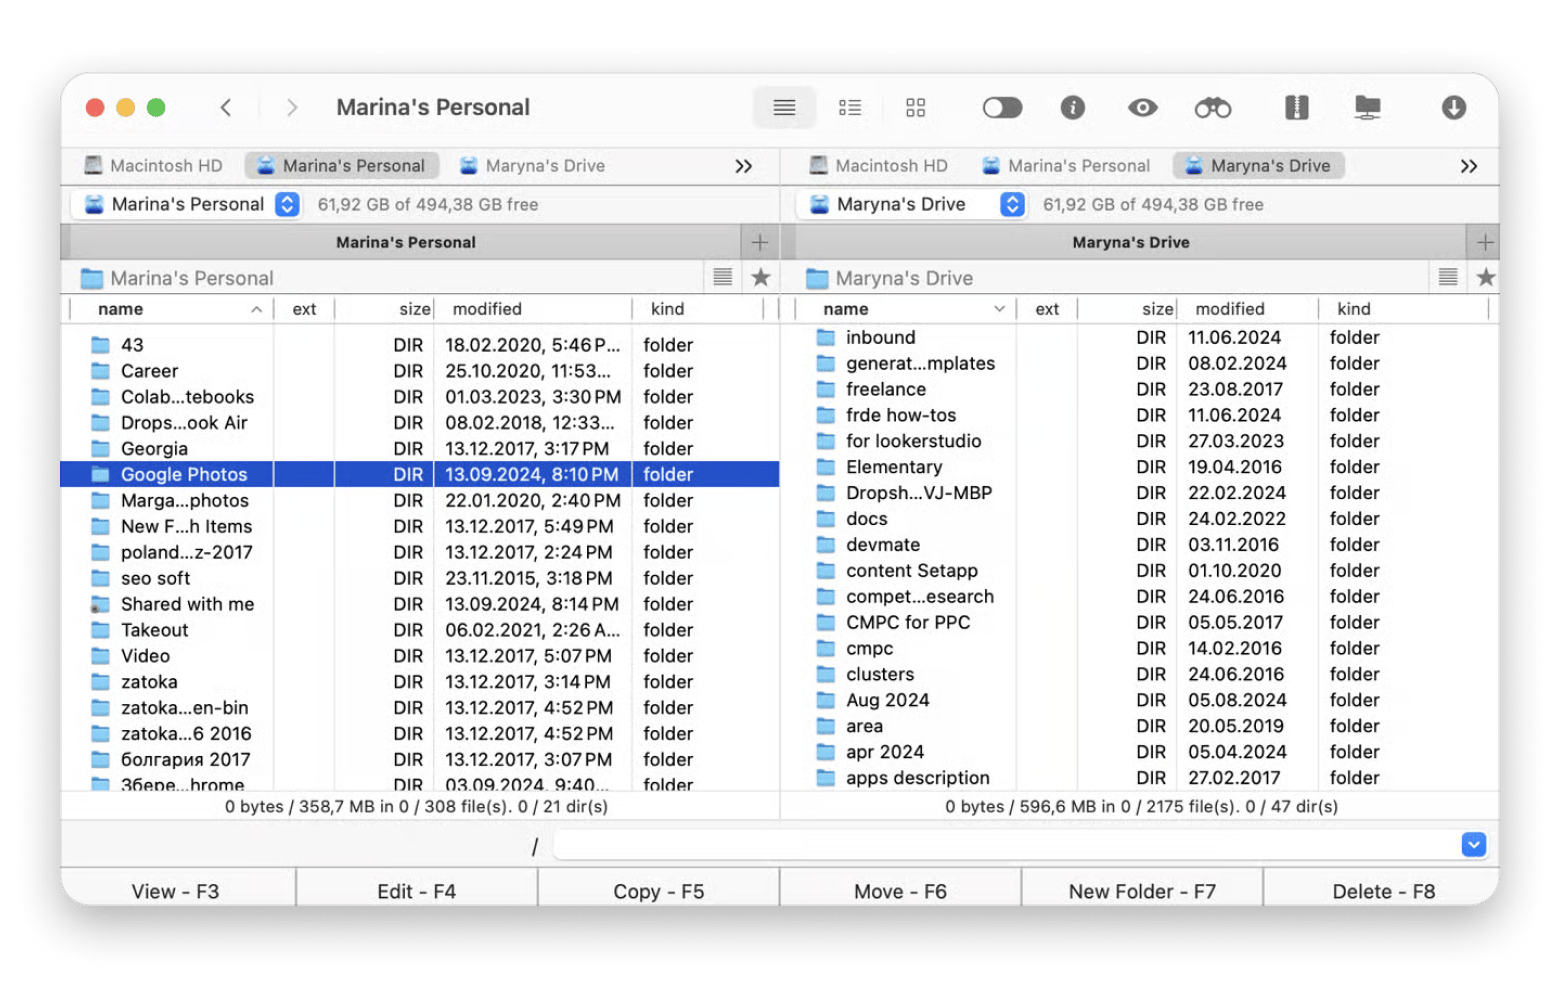1560x986 pixels.
Task: Click the command line input field
Action: (1005, 845)
